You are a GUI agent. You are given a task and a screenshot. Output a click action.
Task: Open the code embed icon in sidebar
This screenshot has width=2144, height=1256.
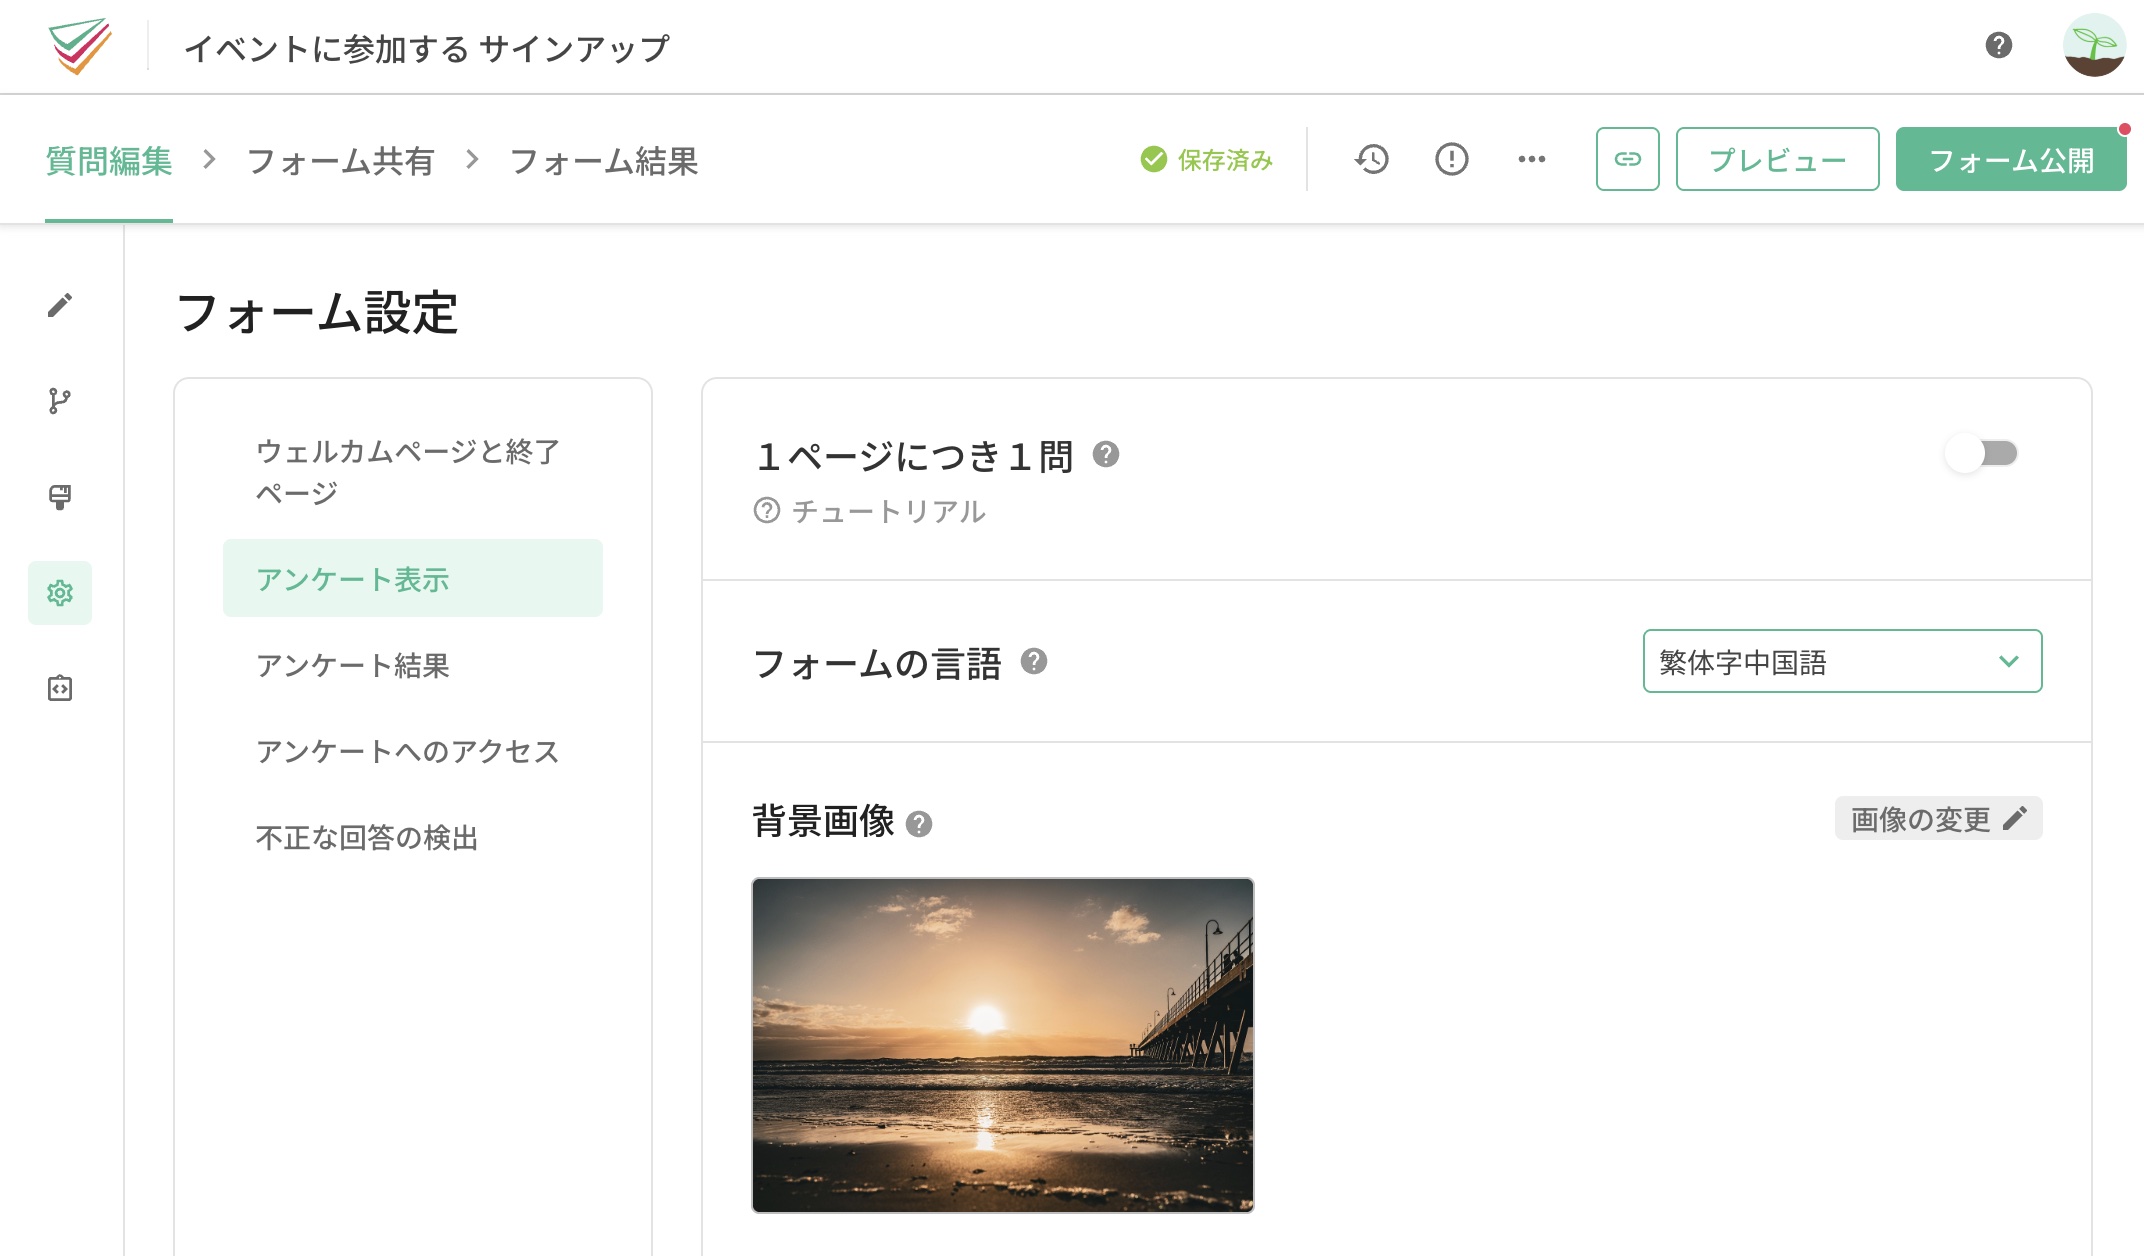pyautogui.click(x=60, y=689)
